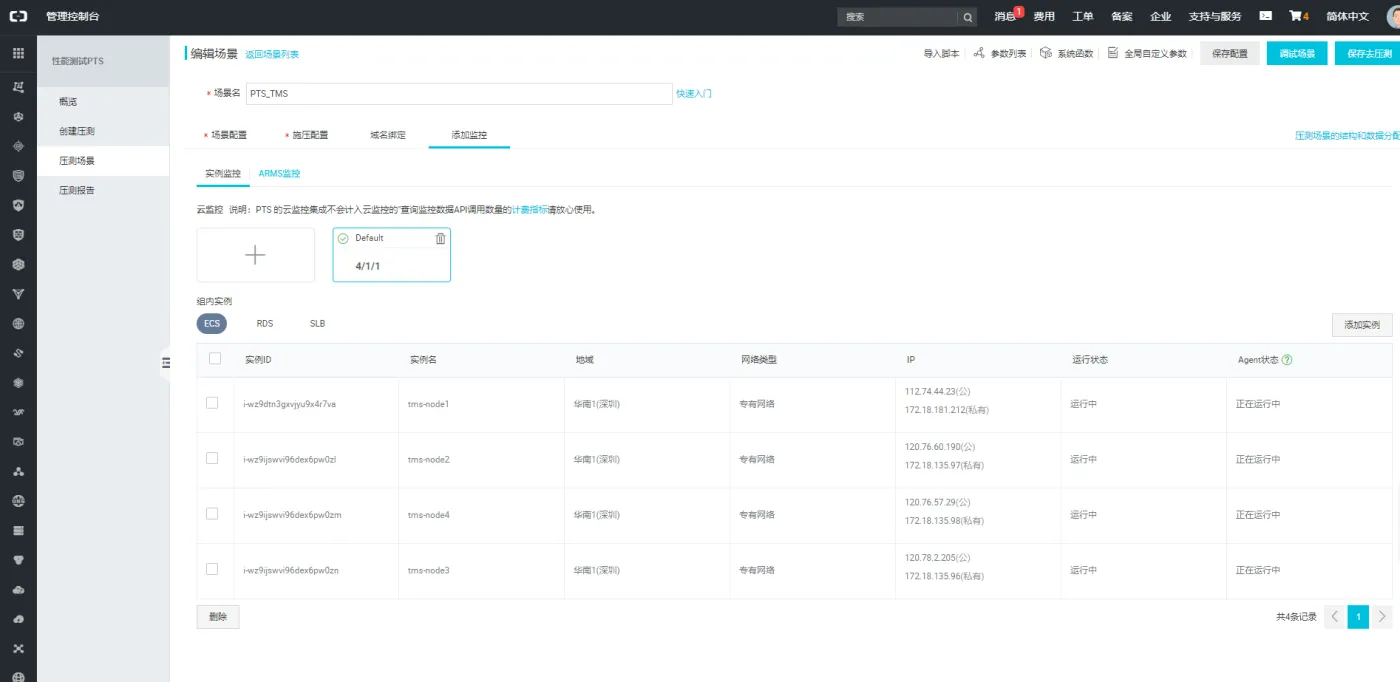Tick the checkbox for tms-node1
1400x682 pixels.
[x=212, y=403]
